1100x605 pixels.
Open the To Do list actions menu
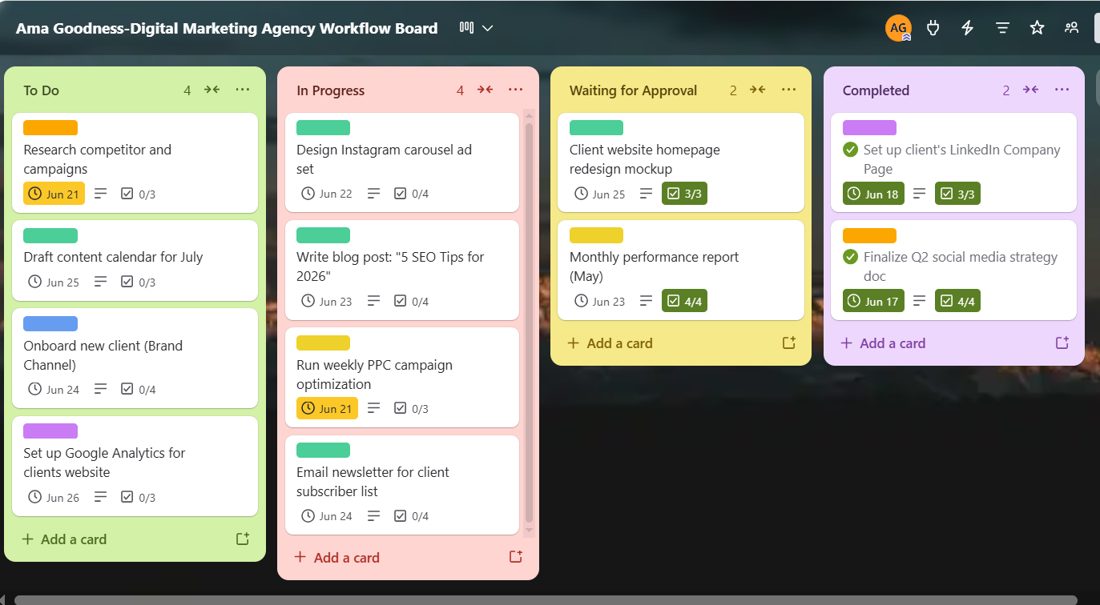tap(243, 90)
